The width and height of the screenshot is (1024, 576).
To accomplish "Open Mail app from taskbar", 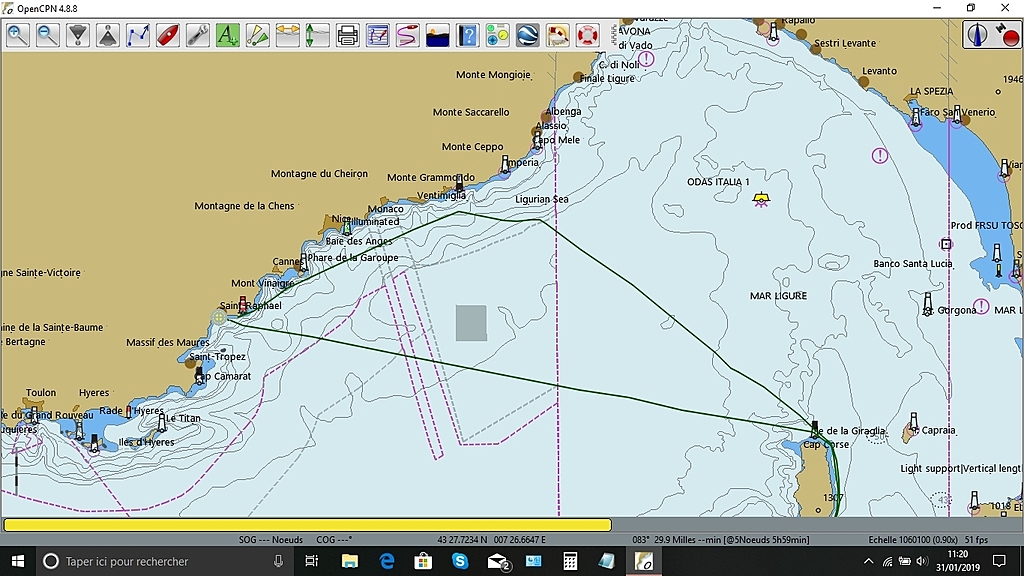I will 498,561.
